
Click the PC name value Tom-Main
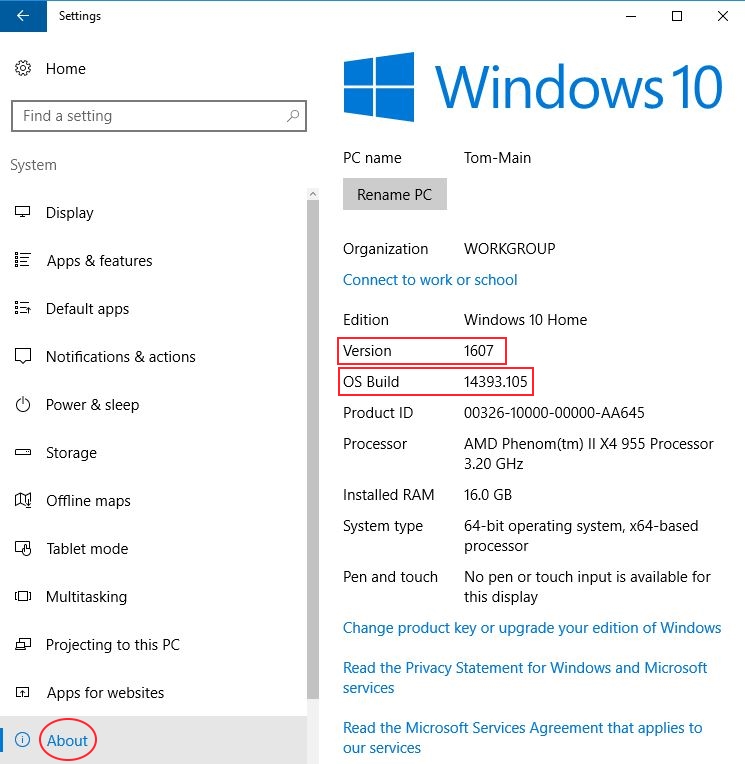click(x=497, y=158)
